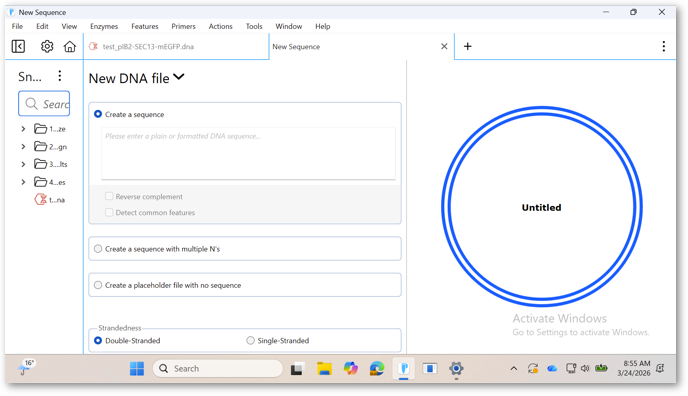
Task: Open File Explorer from taskbar
Action: (324, 369)
